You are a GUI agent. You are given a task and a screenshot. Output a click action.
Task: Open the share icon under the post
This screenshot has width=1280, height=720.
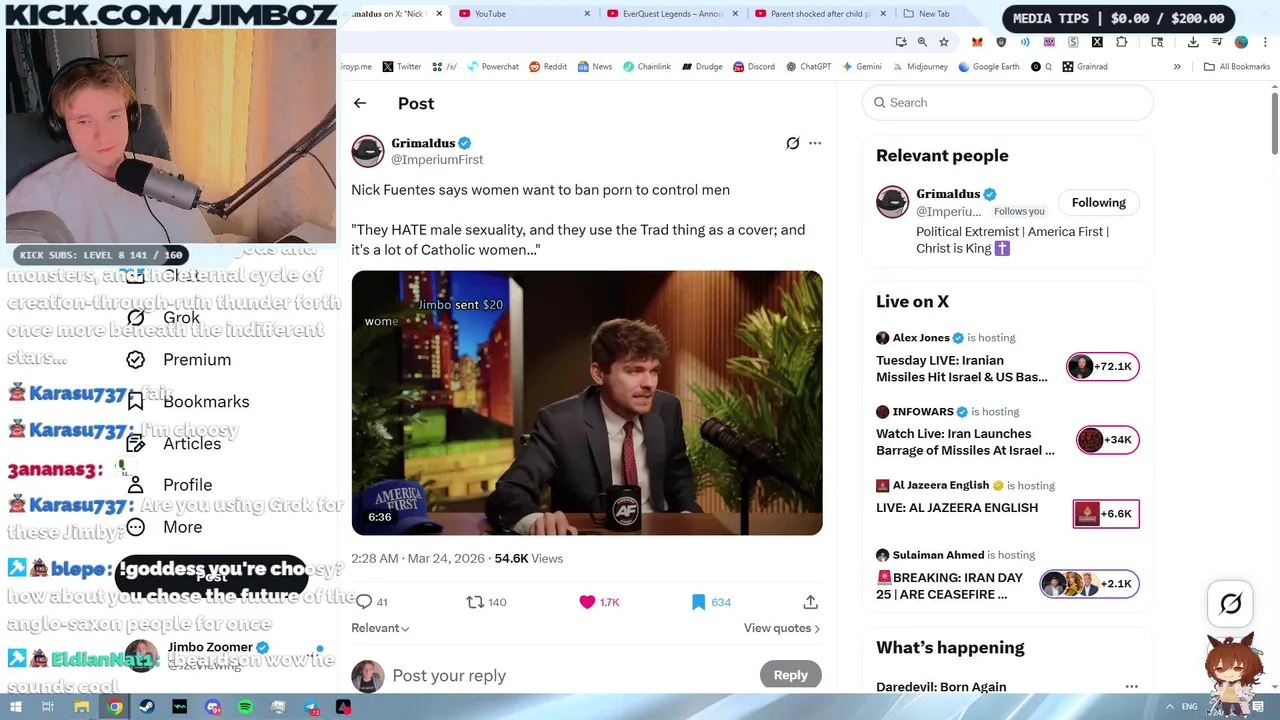[810, 602]
